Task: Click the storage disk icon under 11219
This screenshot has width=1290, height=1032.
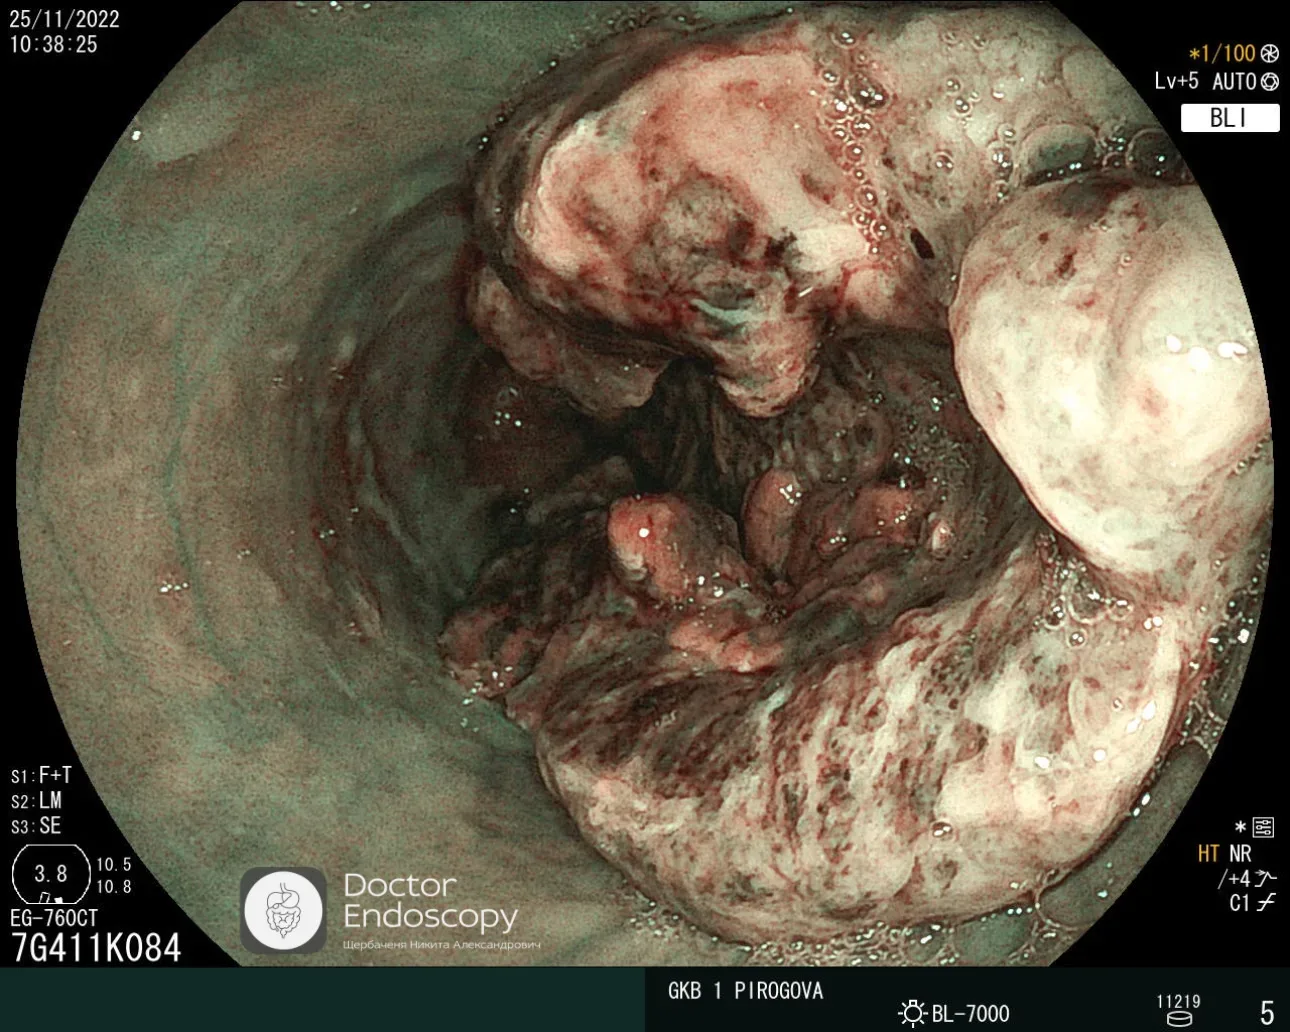Action: pyautogui.click(x=1180, y=1020)
